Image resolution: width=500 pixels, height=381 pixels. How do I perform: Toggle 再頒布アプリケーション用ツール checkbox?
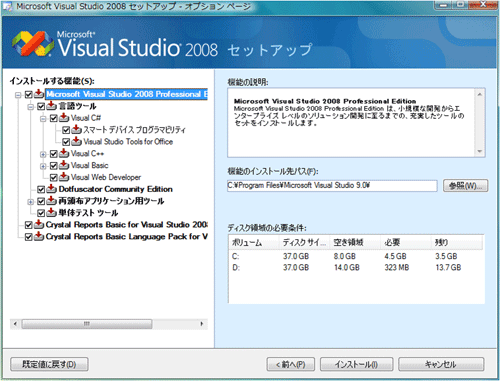41,202
